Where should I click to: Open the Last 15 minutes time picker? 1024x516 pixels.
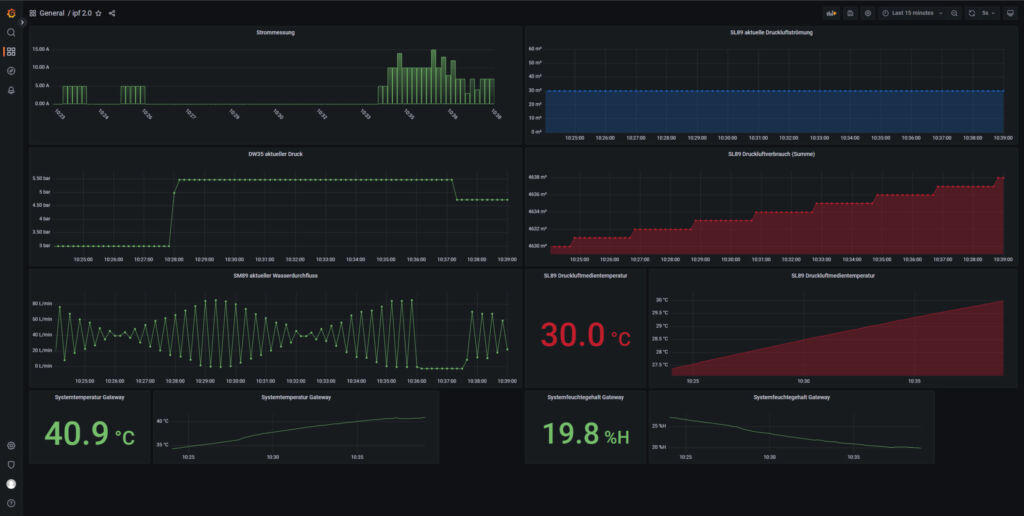tap(912, 13)
